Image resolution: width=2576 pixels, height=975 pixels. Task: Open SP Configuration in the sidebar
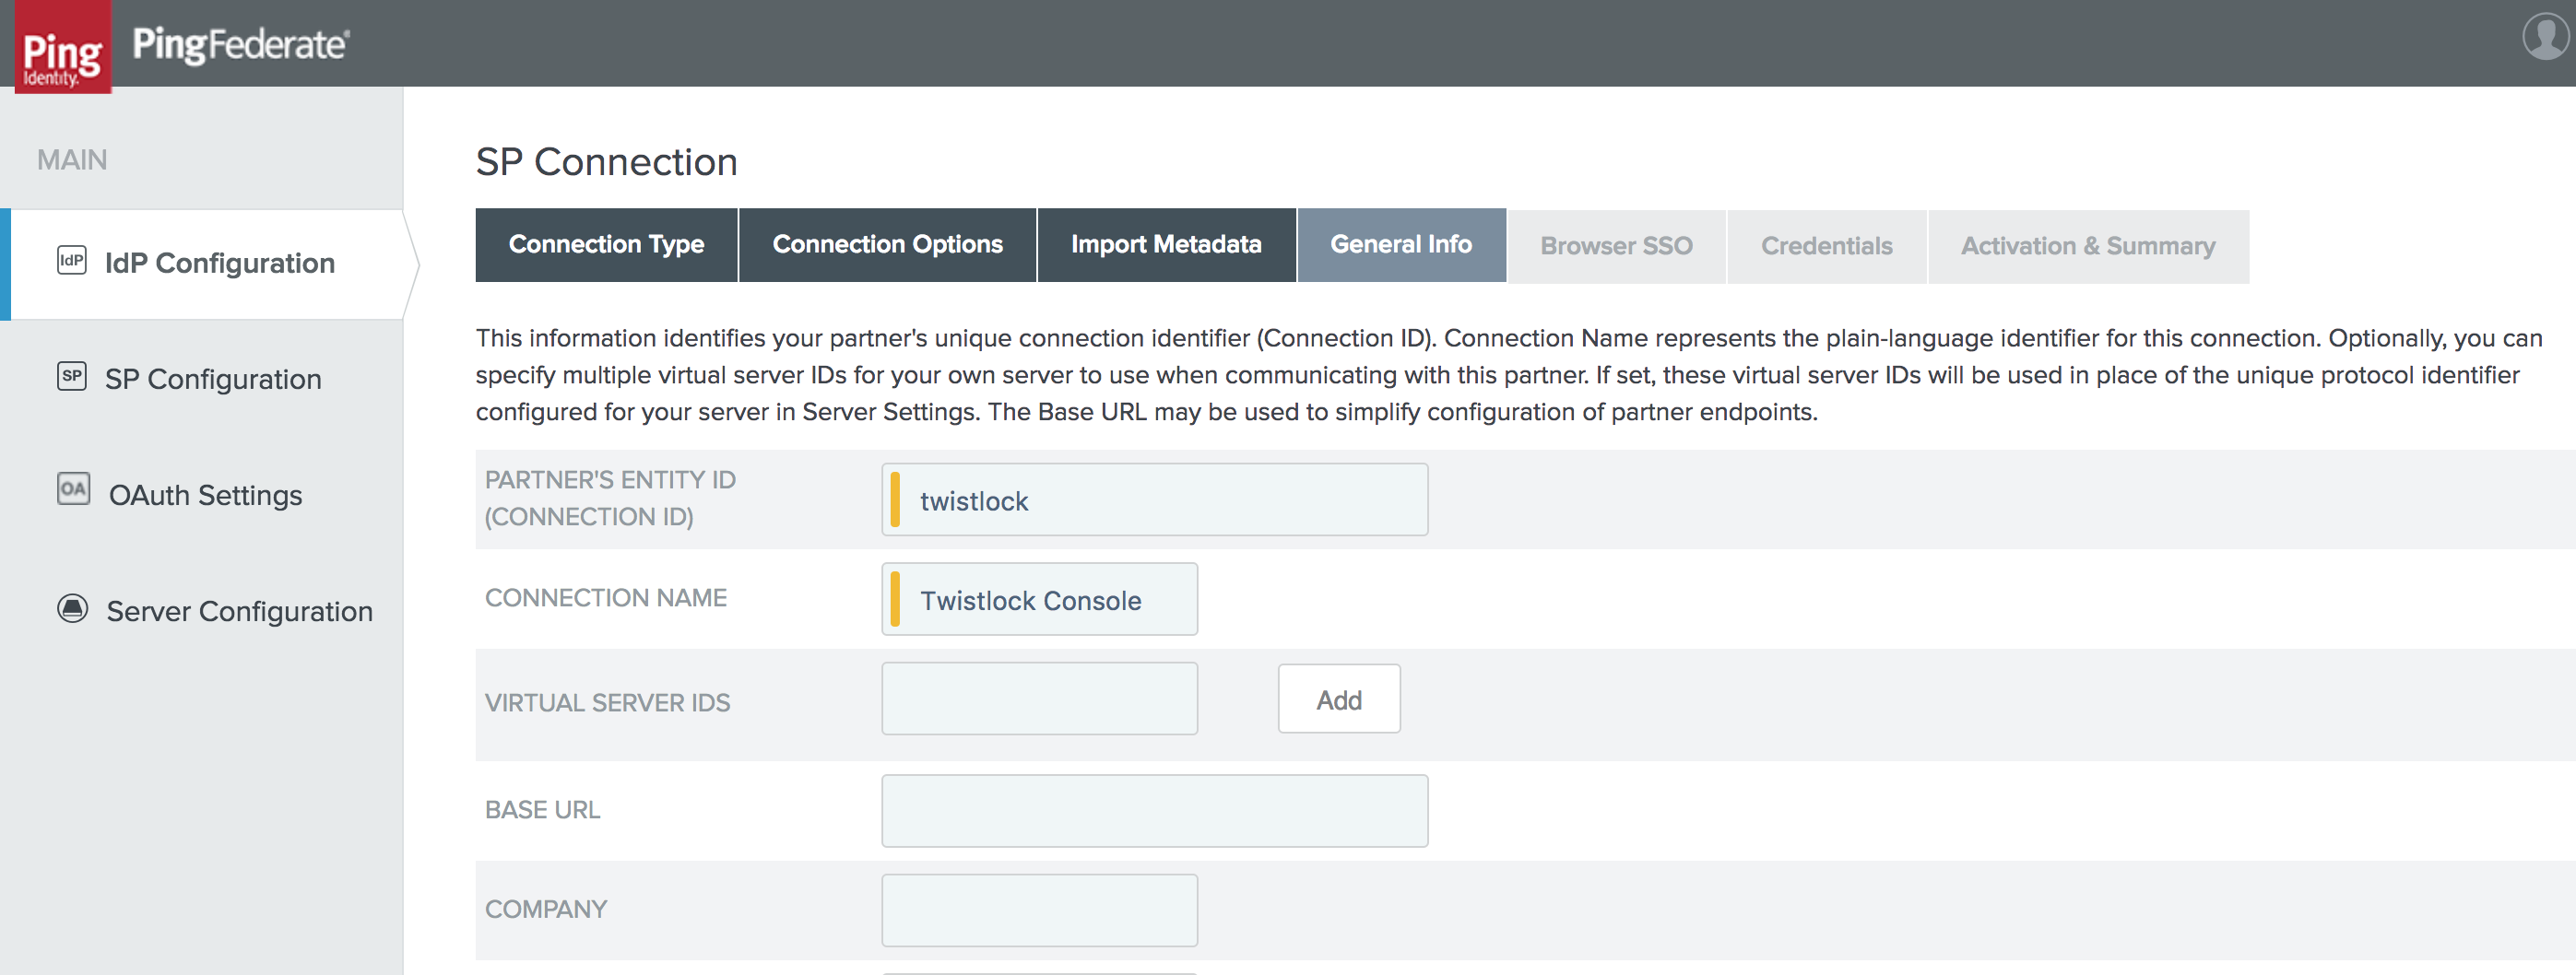(x=213, y=379)
